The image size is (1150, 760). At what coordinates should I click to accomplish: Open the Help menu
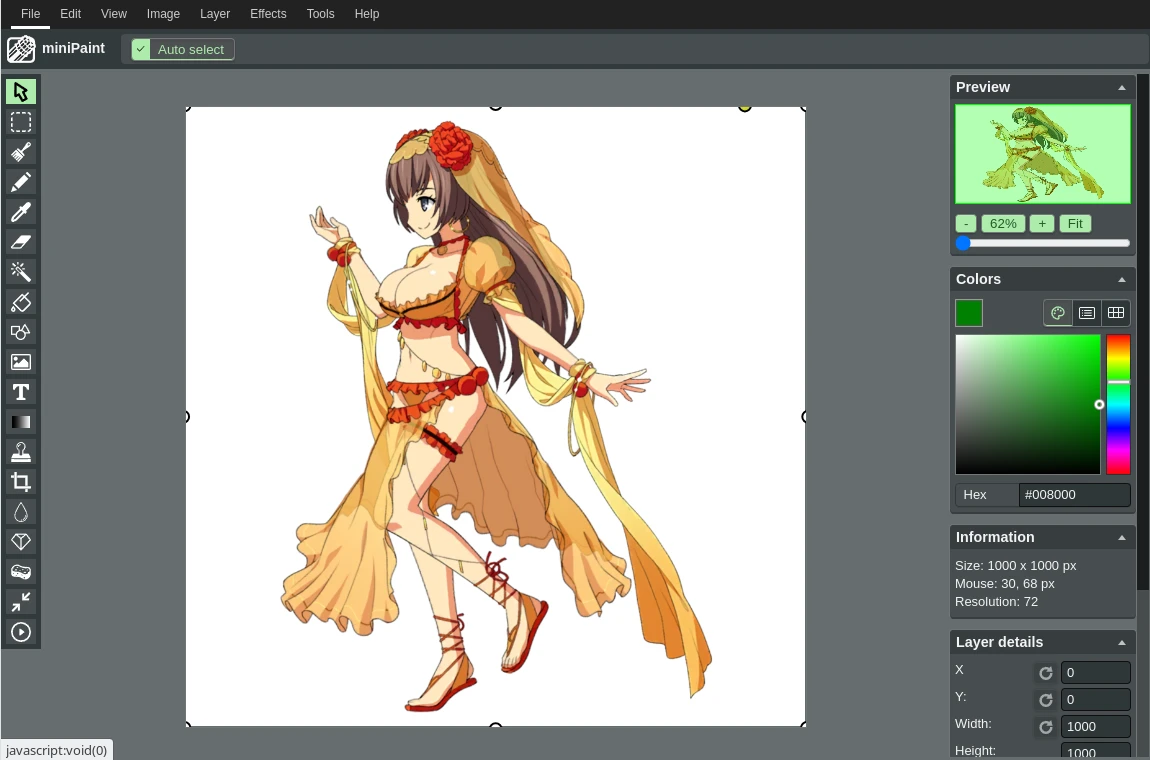[367, 14]
